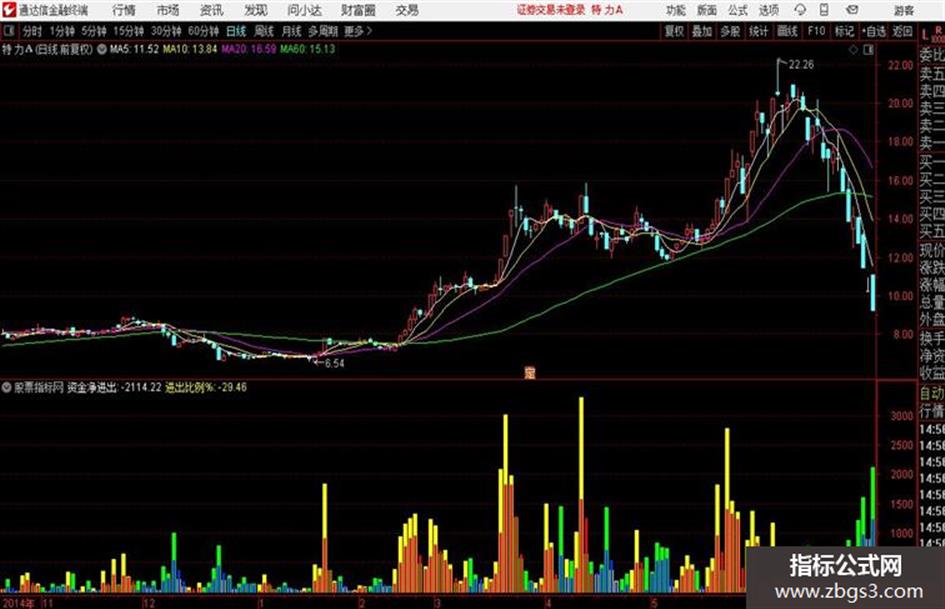Click the 窗 marker below the price chart
The height and width of the screenshot is (609, 945).
[x=530, y=373]
